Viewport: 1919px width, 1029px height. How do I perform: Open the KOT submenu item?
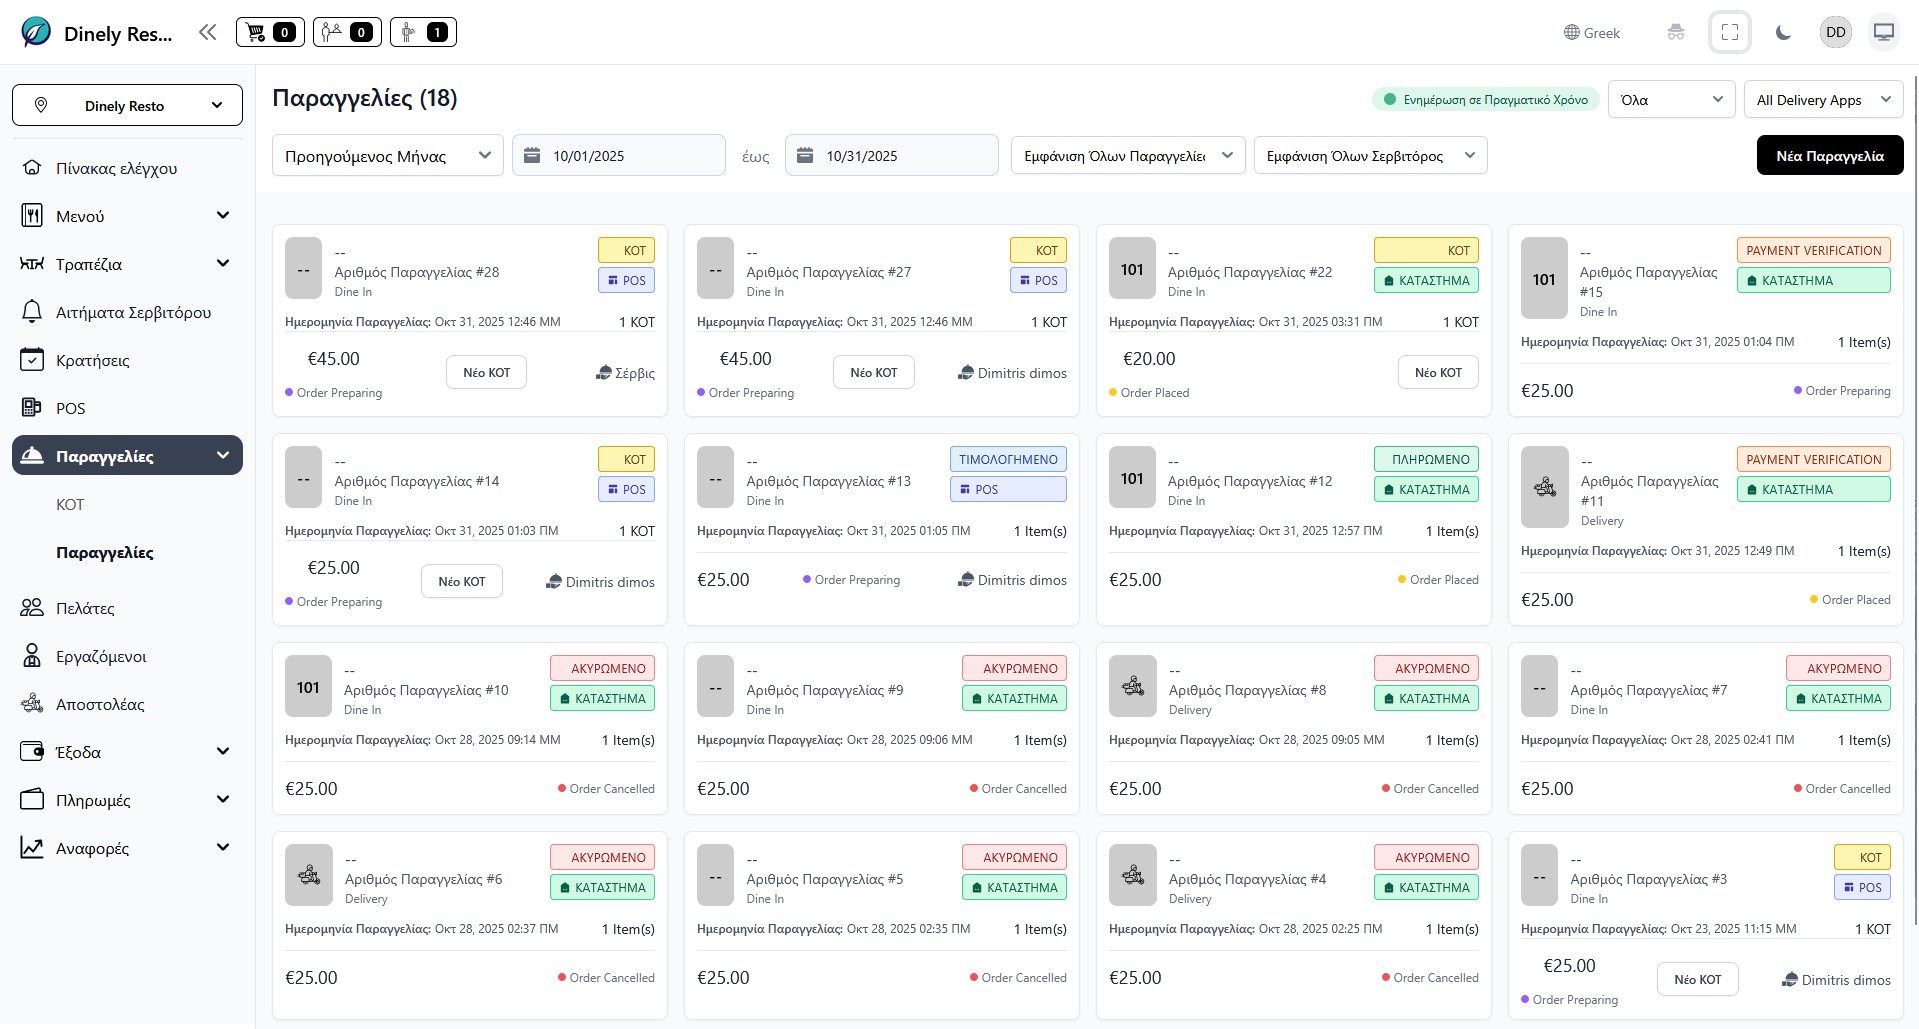70,505
